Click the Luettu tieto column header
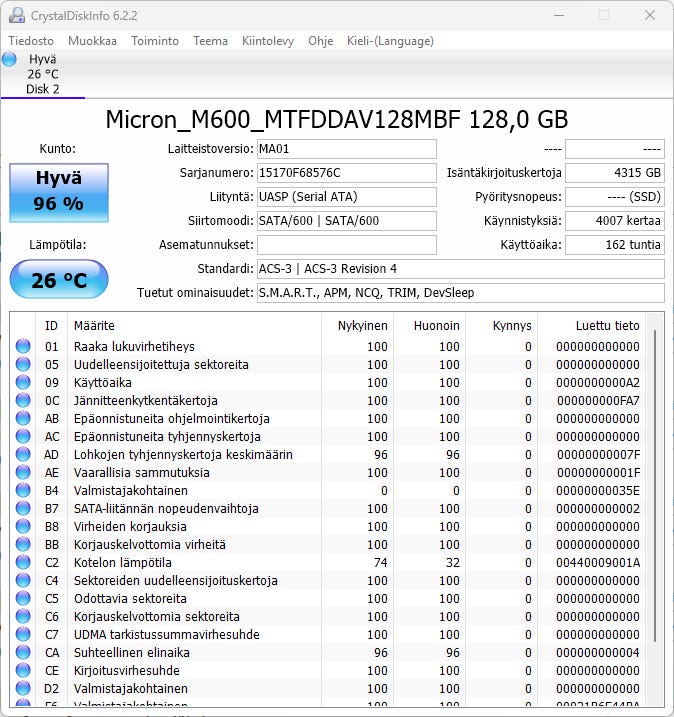The height and width of the screenshot is (717, 674). pyautogui.click(x=591, y=326)
